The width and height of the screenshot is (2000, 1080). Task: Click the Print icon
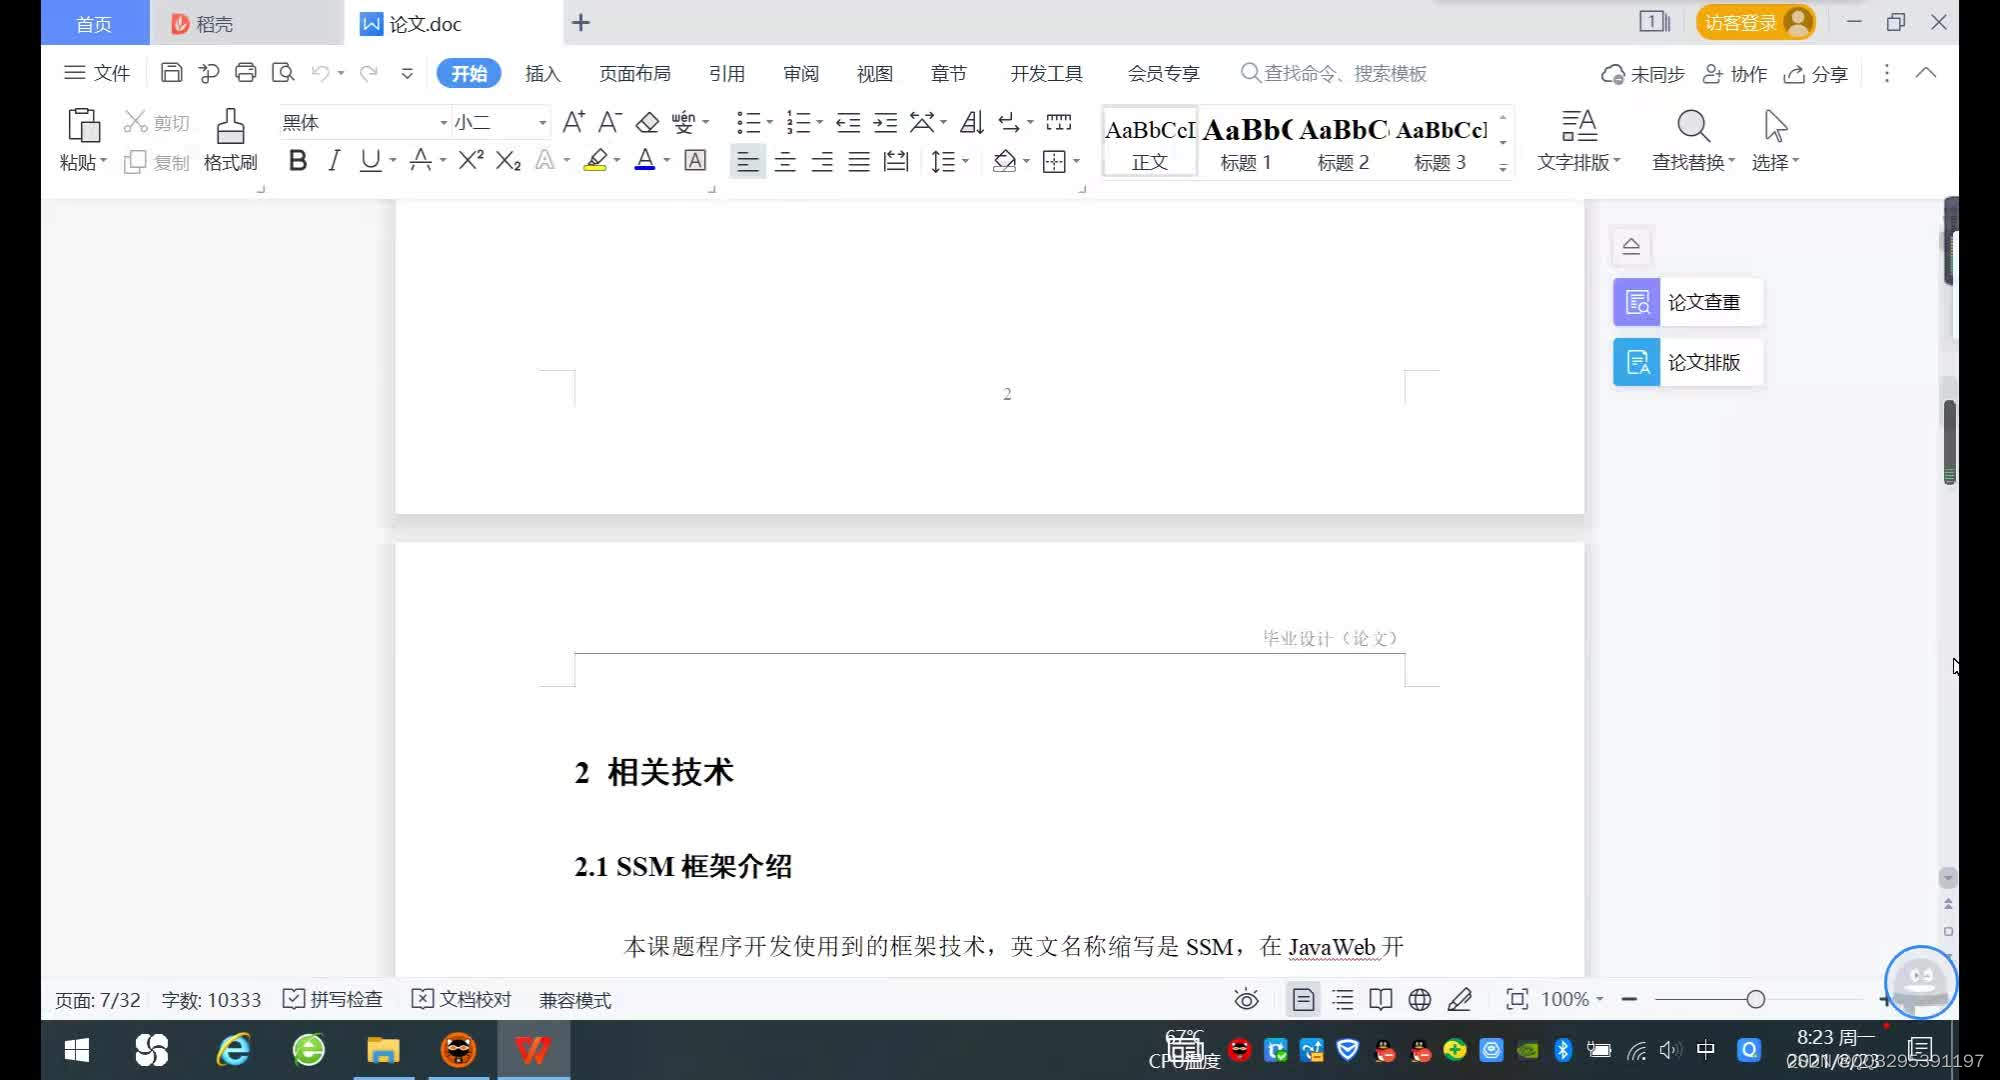[245, 73]
